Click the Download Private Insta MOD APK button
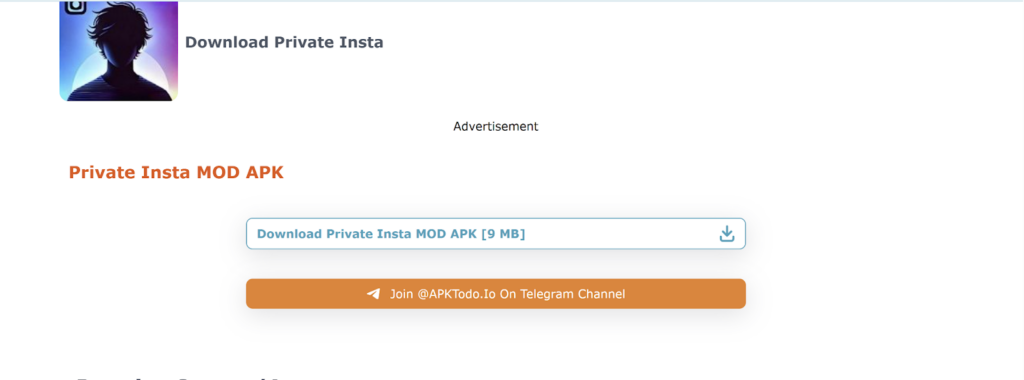 tap(496, 234)
